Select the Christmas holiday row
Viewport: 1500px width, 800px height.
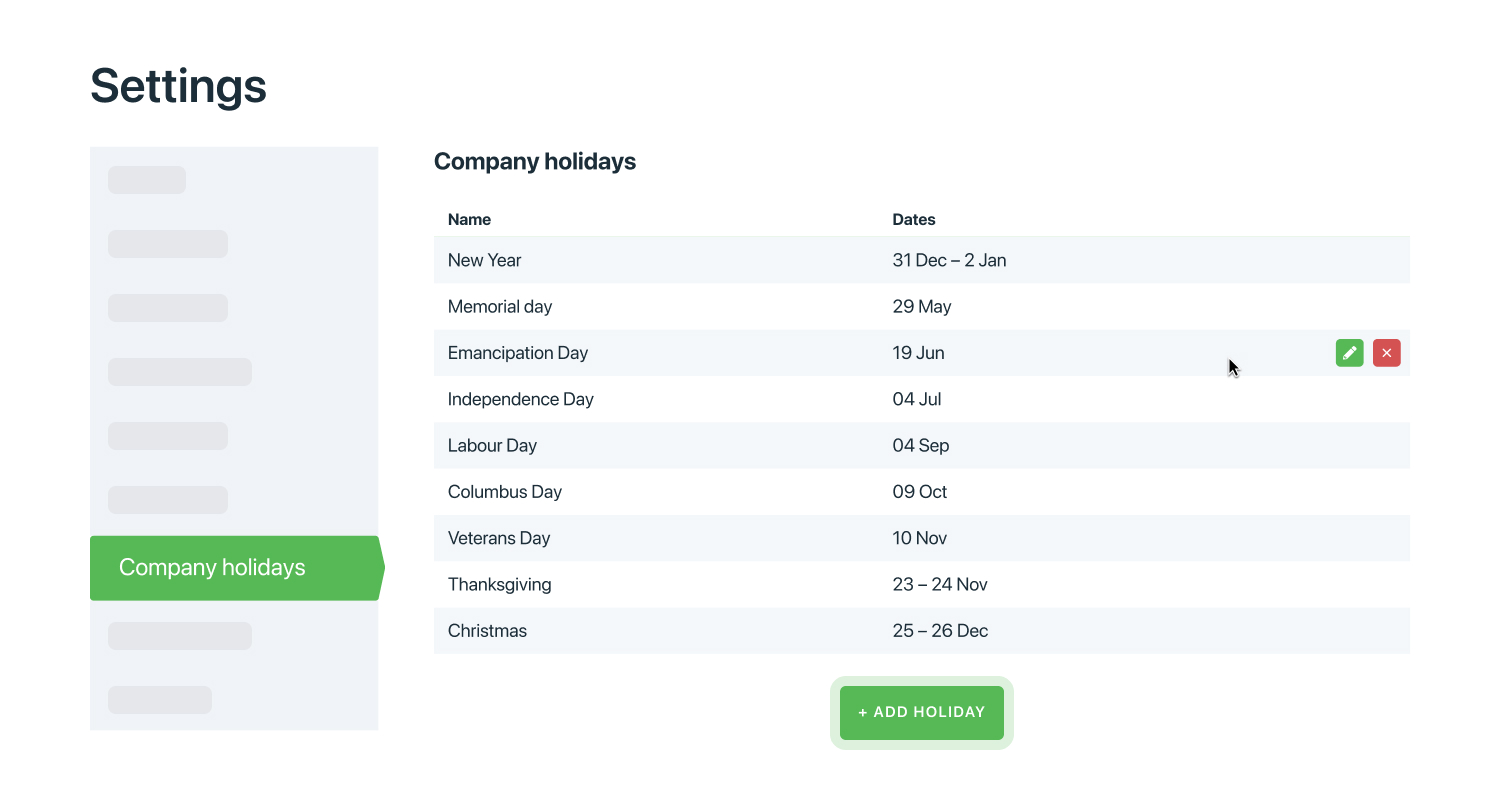(x=487, y=631)
